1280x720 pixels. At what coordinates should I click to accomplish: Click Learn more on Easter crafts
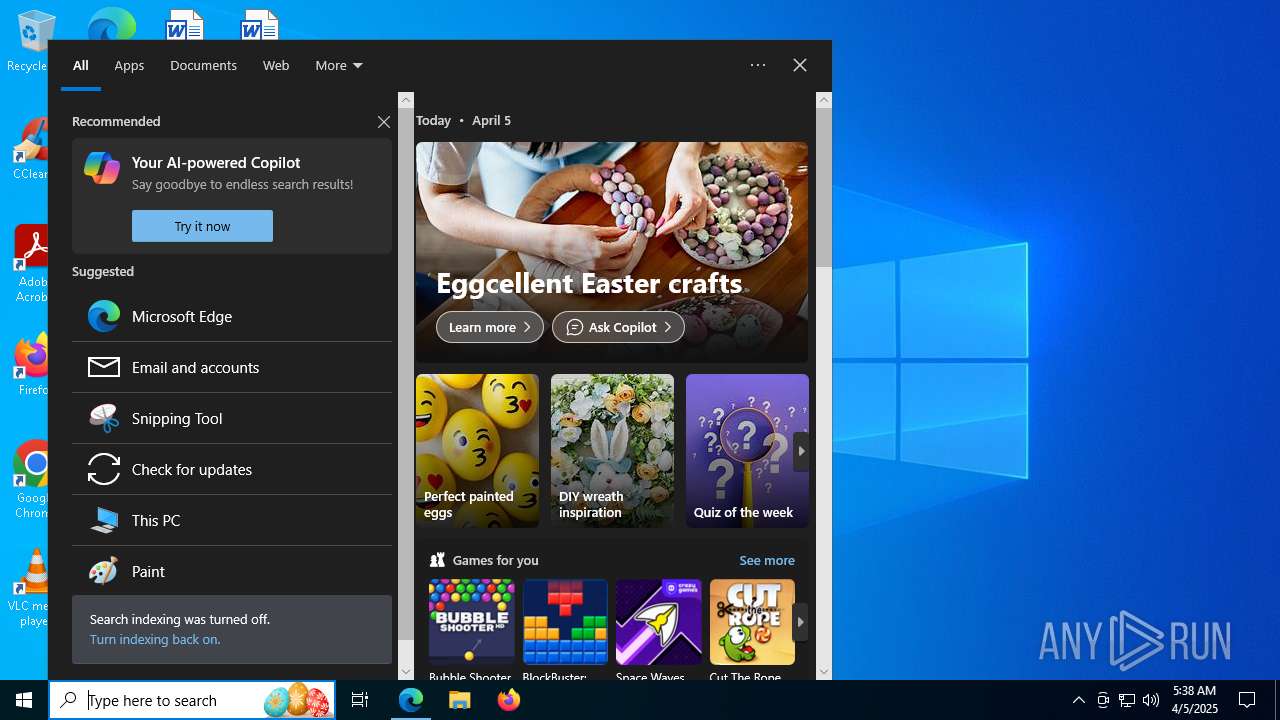[x=490, y=327]
